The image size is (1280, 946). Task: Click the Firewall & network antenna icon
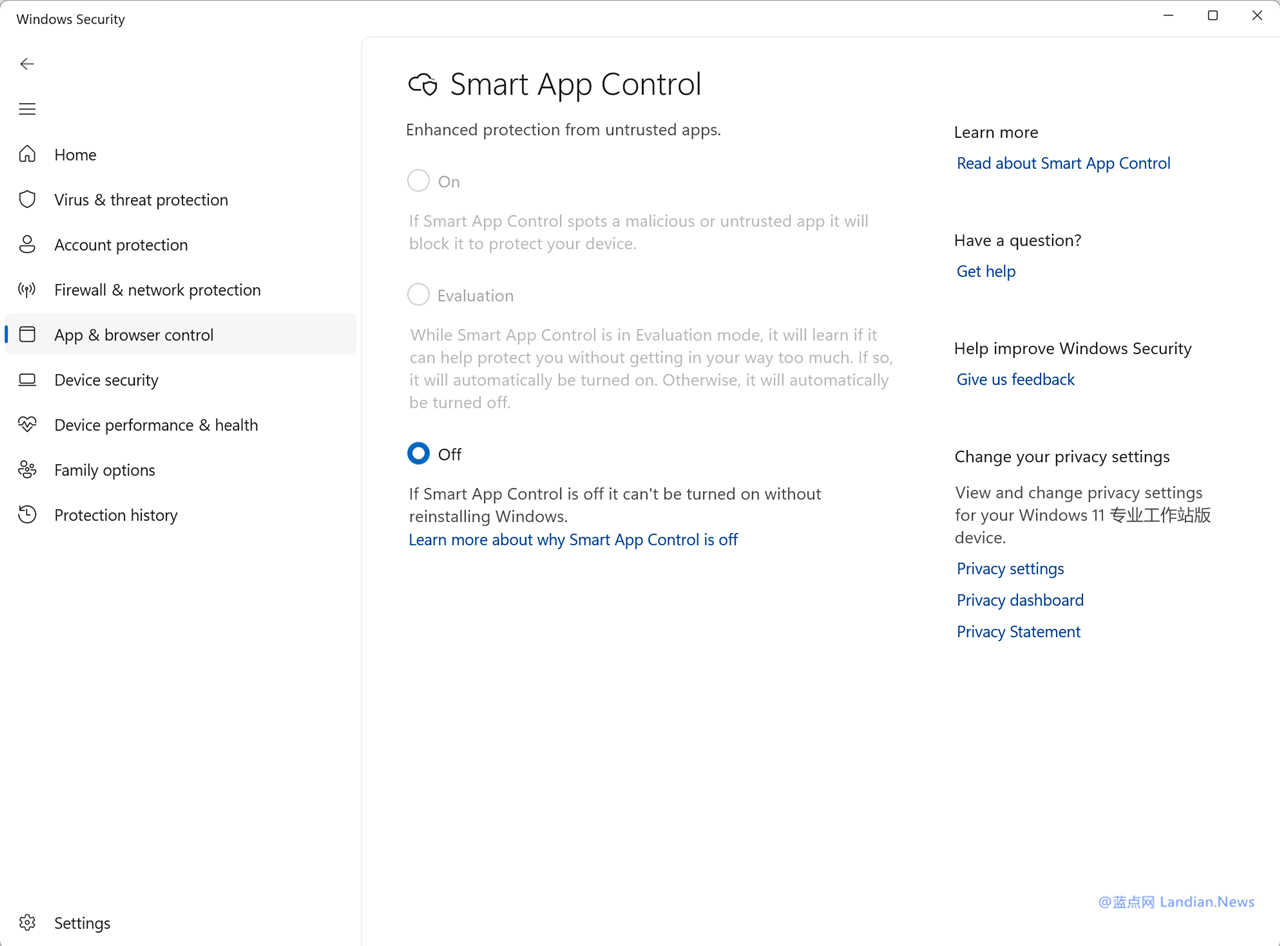pos(27,289)
